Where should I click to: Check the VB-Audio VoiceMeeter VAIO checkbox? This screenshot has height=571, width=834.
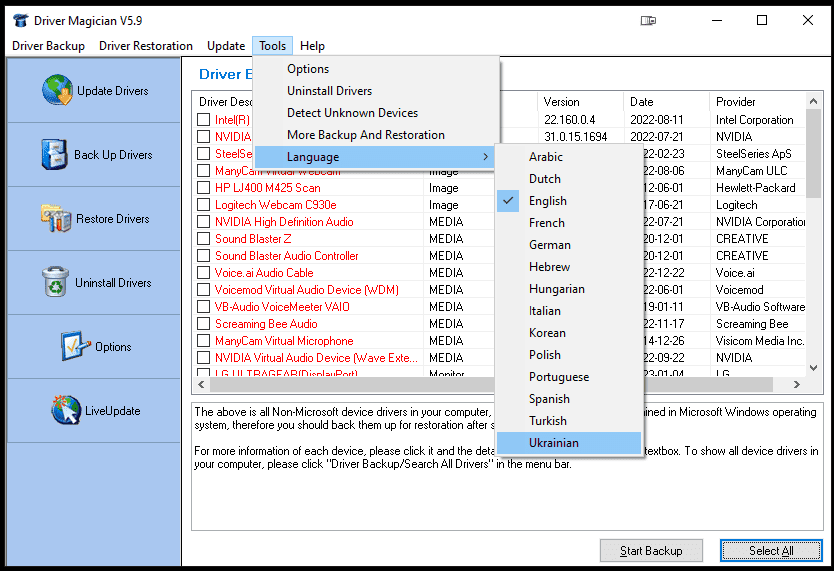click(203, 307)
